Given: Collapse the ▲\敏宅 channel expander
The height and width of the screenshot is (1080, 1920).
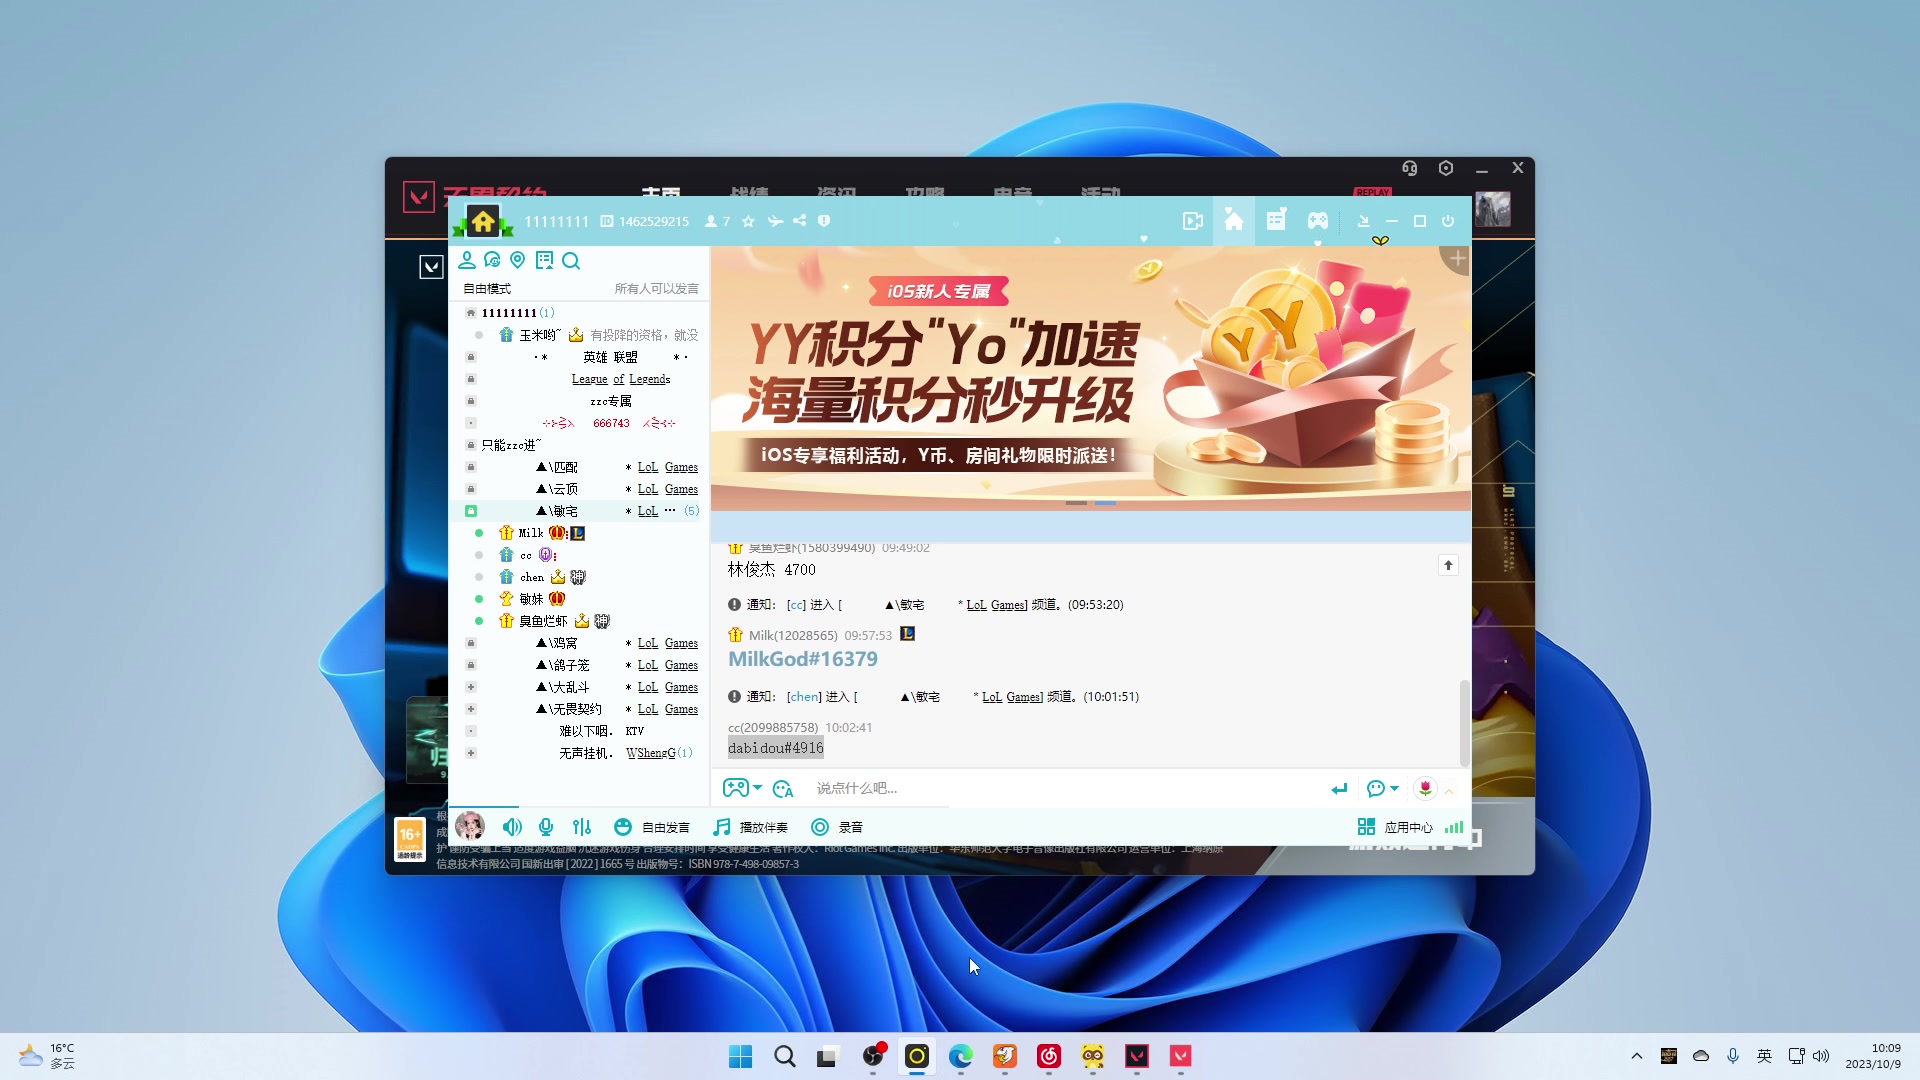Looking at the screenshot, I should [x=471, y=511].
